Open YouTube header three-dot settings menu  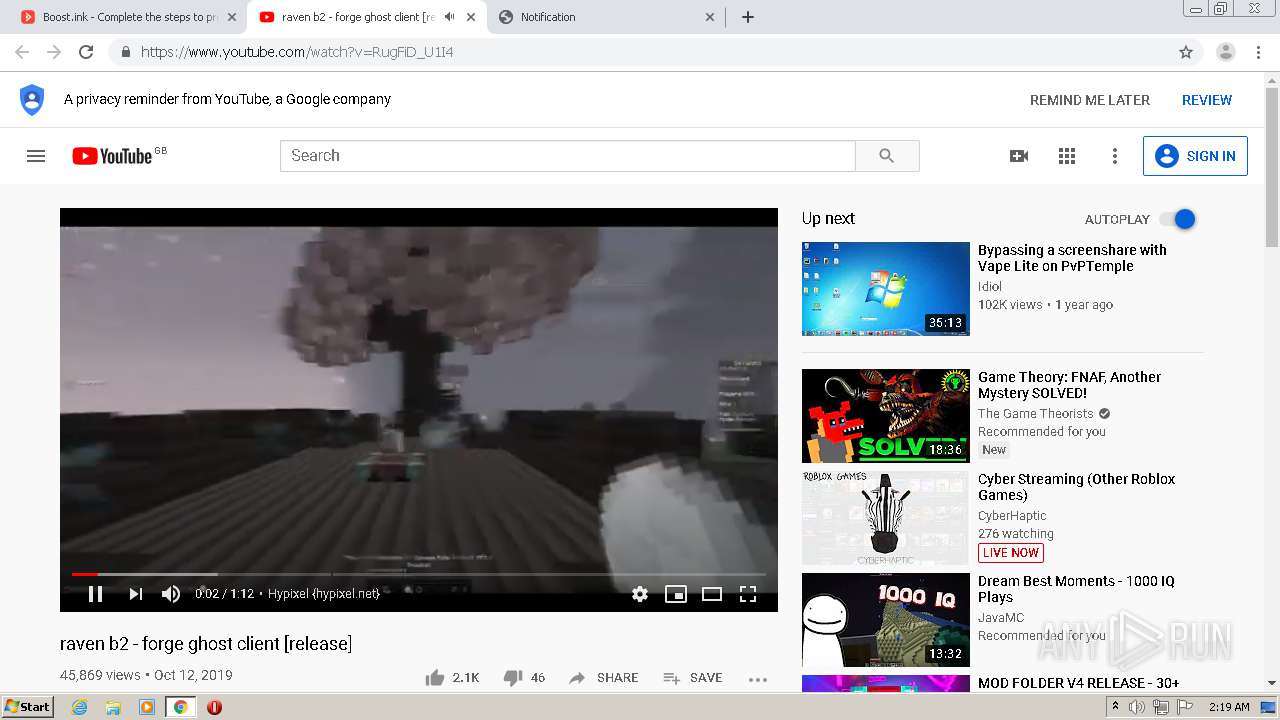click(x=1115, y=156)
